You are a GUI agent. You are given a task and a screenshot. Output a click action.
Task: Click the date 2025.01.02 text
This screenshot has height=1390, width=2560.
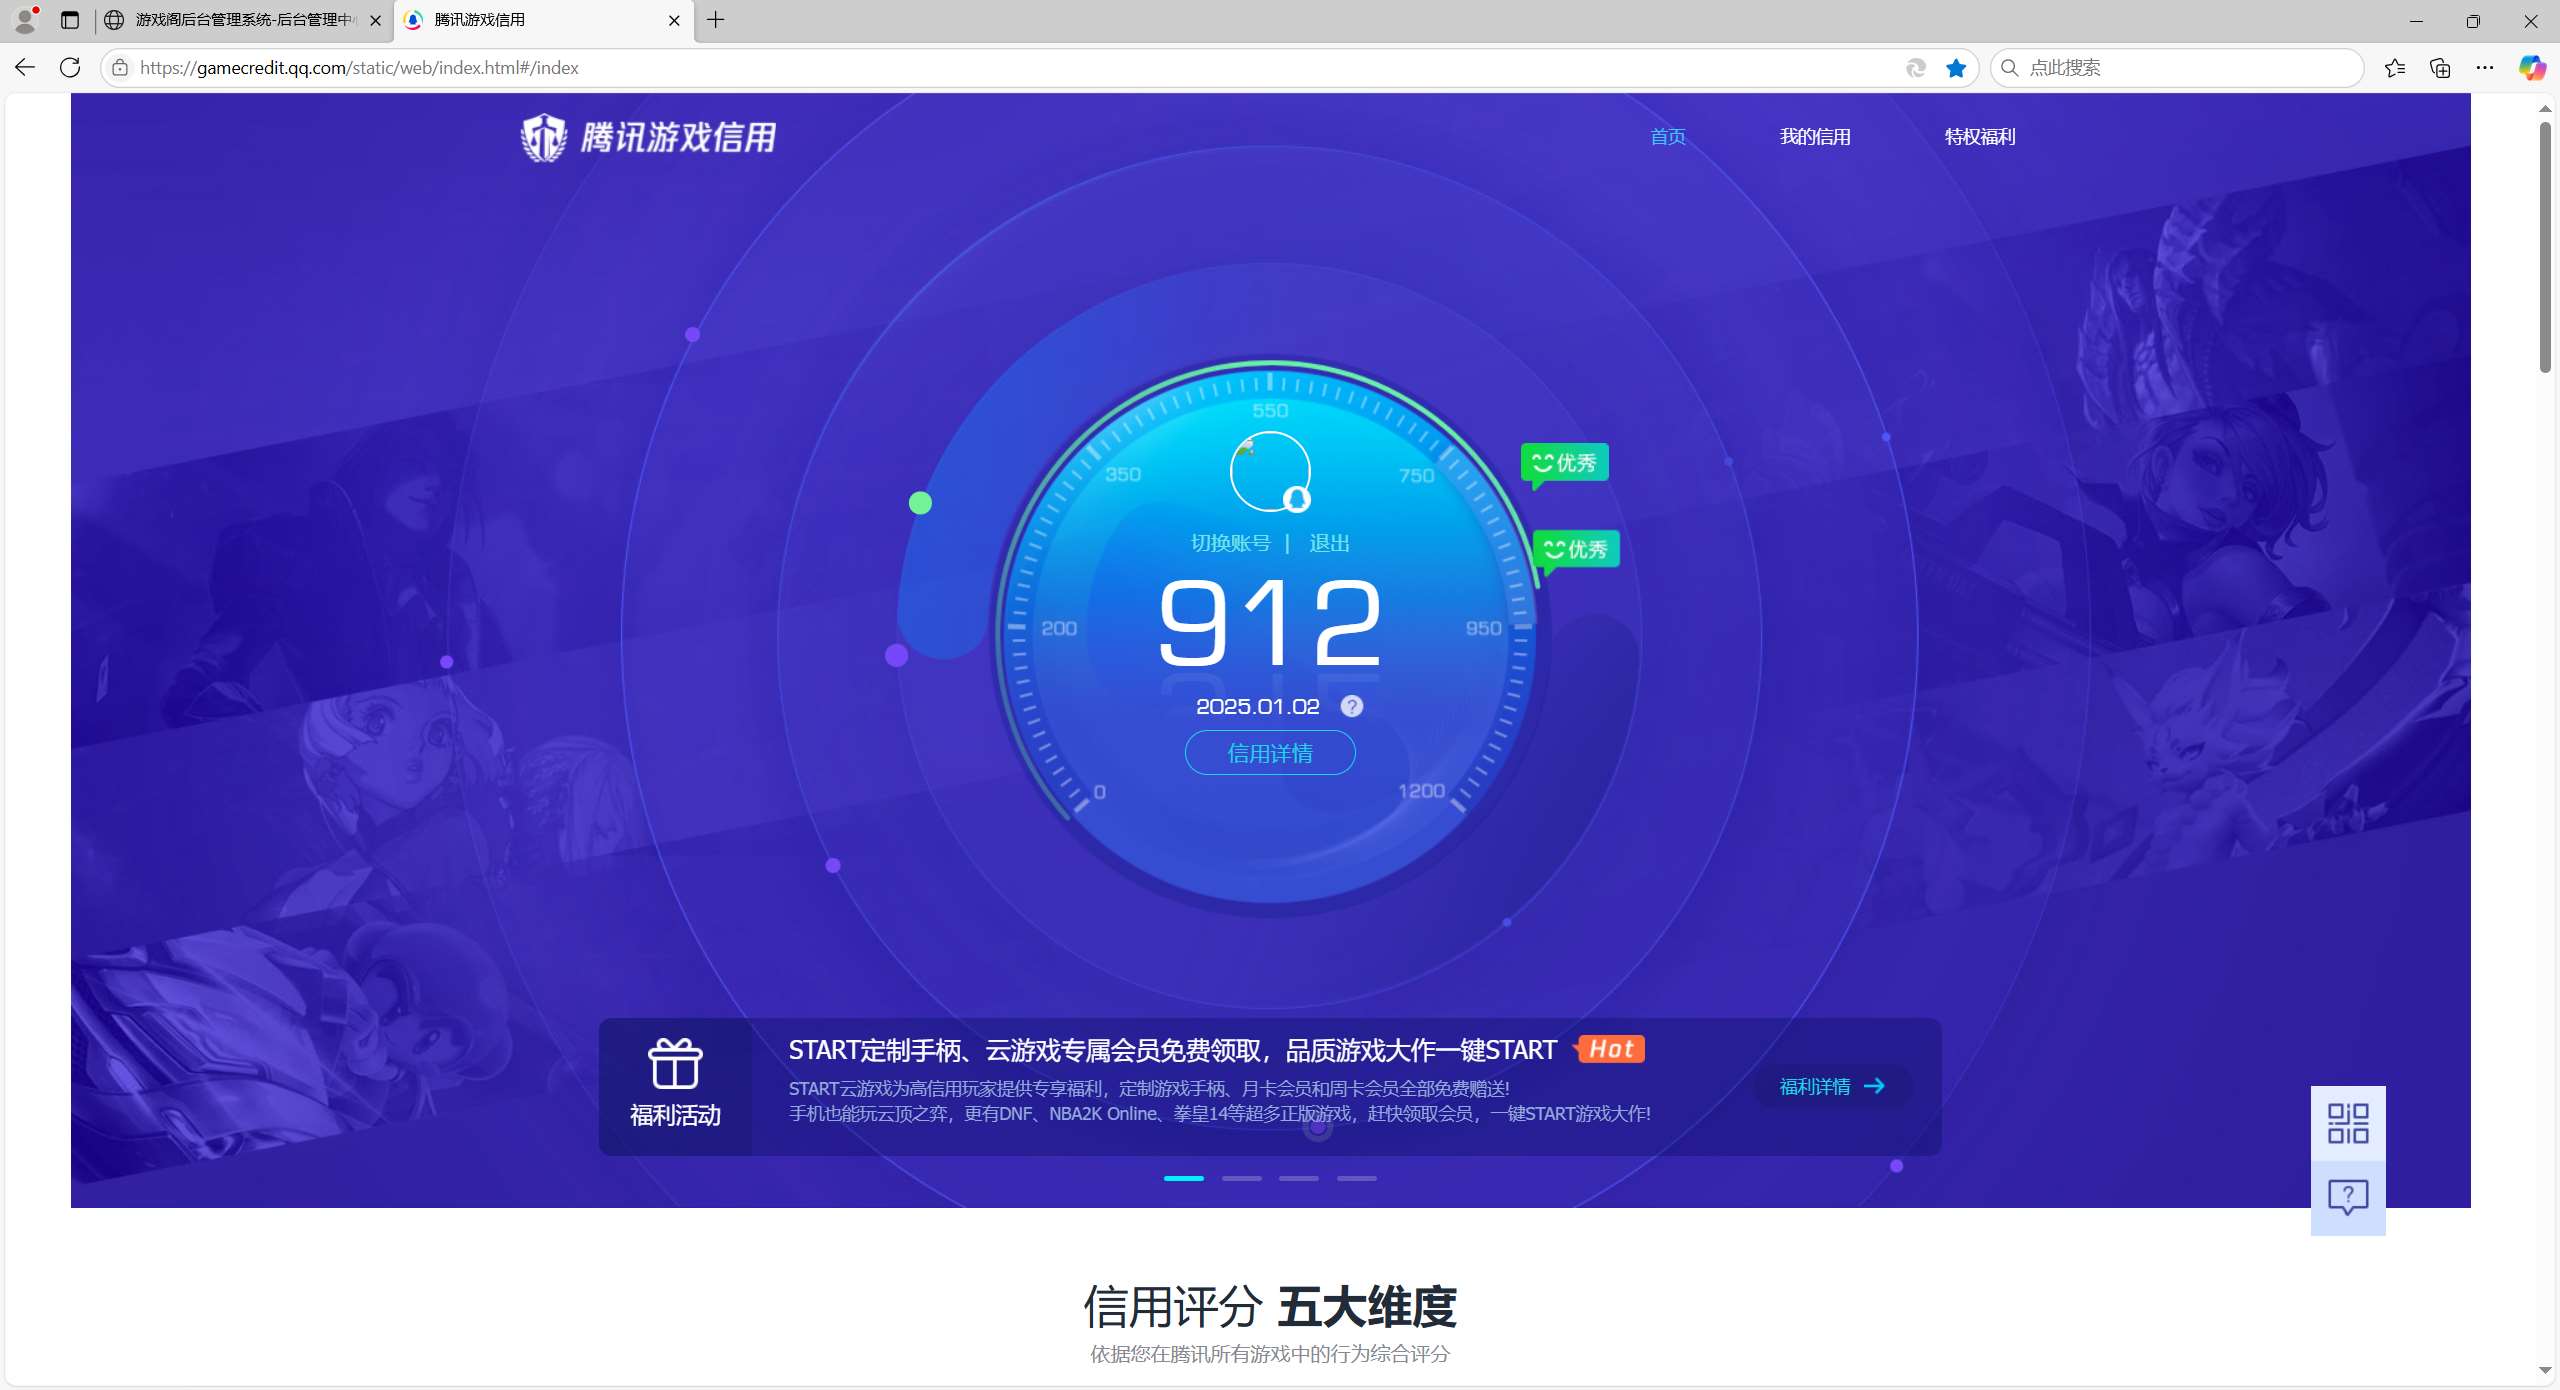point(1258,706)
